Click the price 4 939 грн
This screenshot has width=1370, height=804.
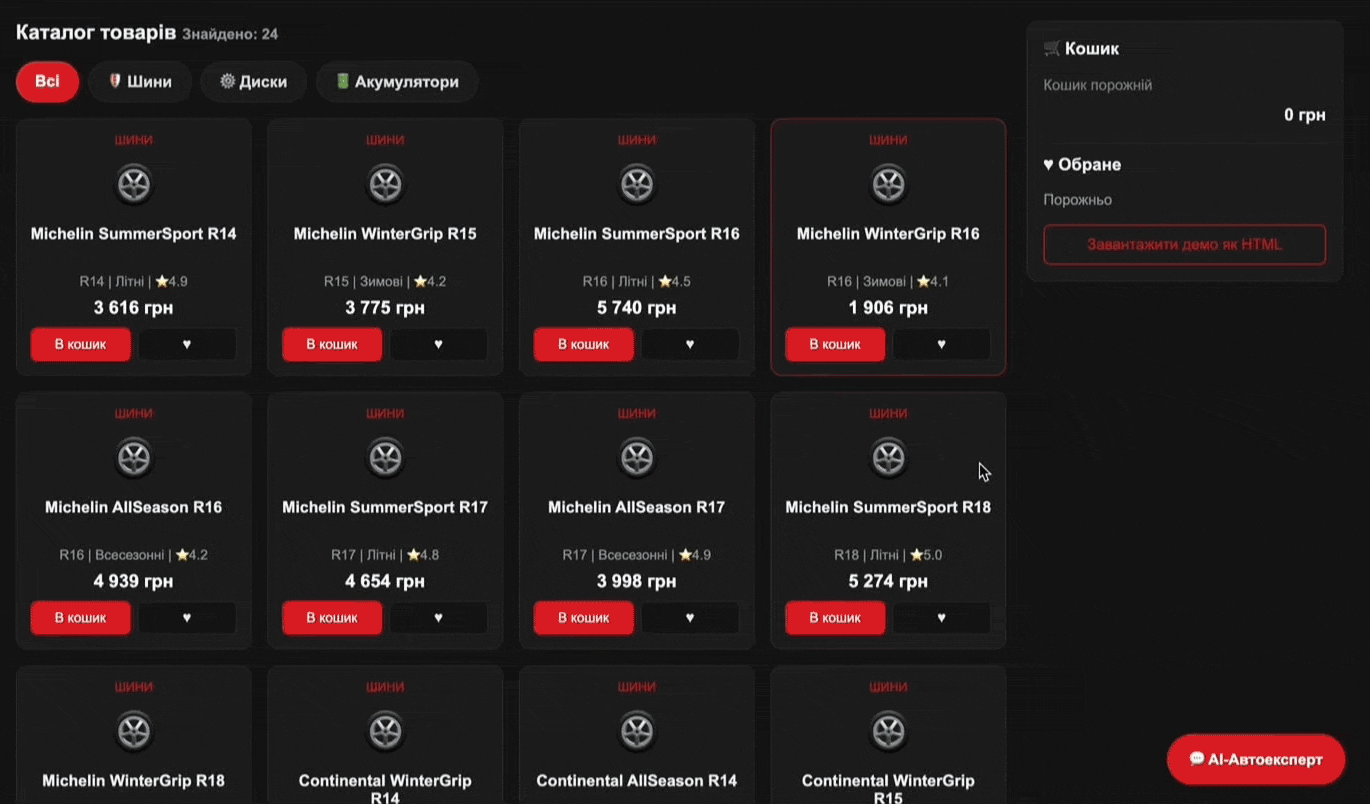(x=134, y=581)
